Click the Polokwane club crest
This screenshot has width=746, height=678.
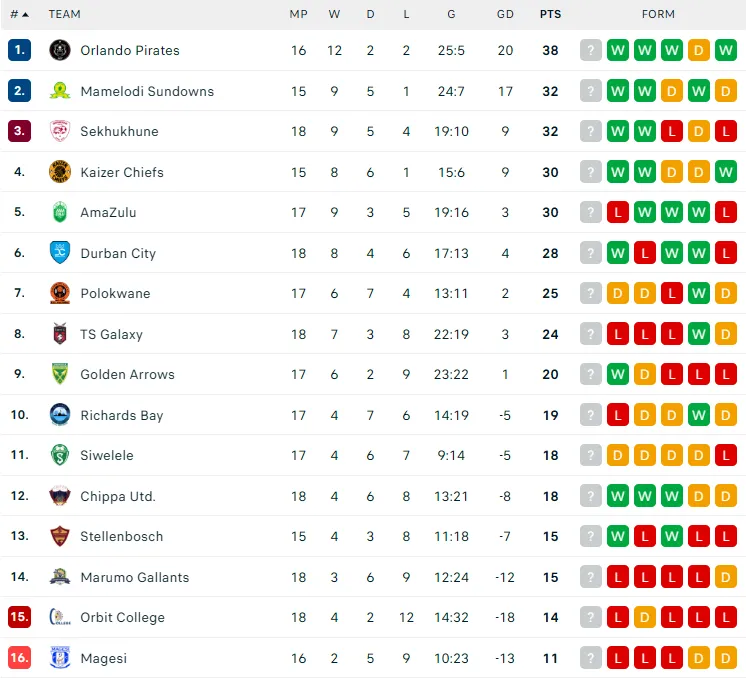(60, 294)
